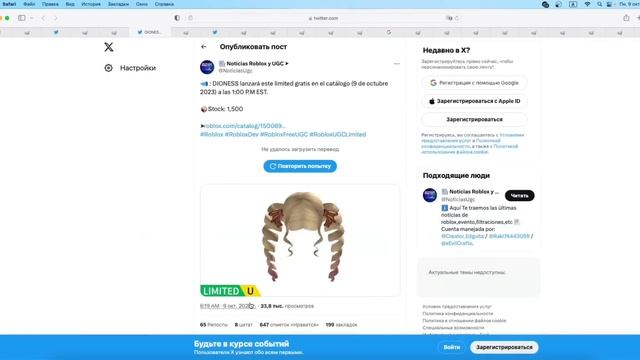This screenshot has height=360, width=640.
Task: Click the Wi-Fi icon in the menu bar
Action: point(587,4)
